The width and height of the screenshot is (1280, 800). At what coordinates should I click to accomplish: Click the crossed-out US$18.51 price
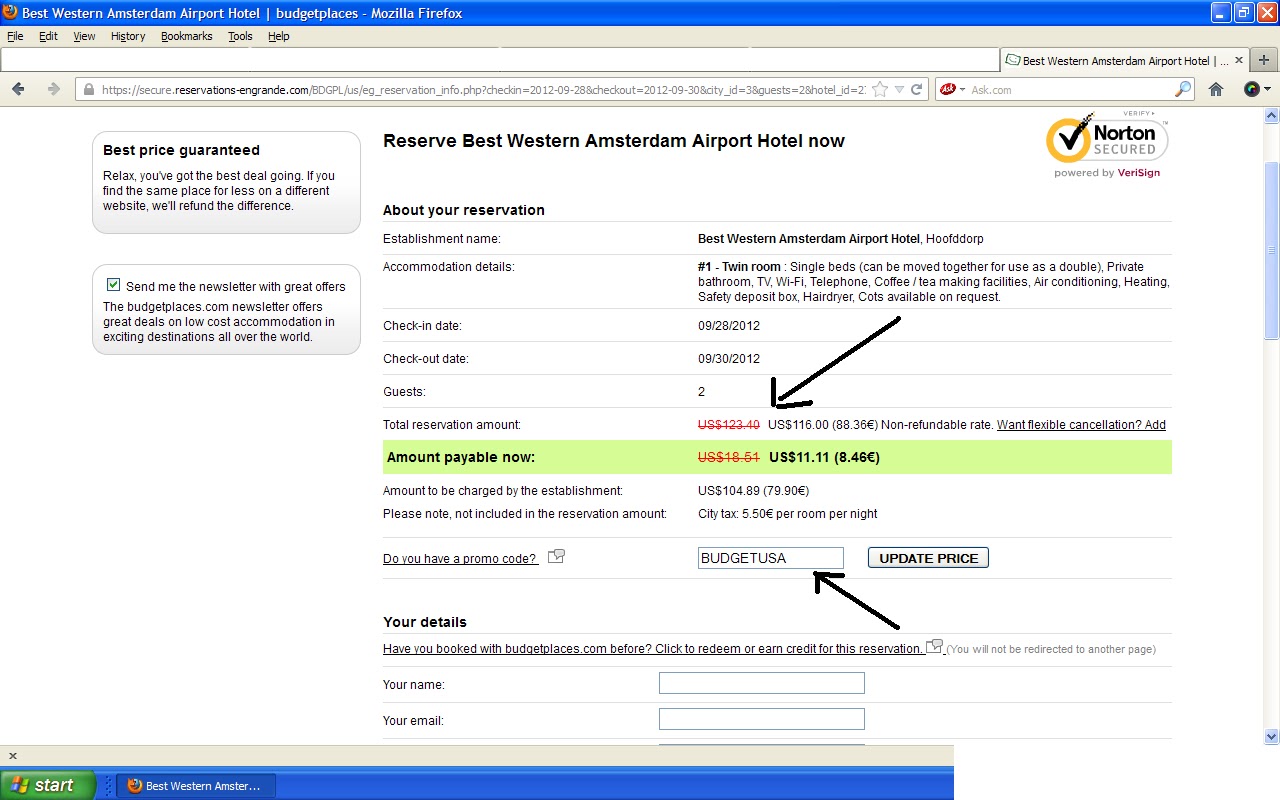pyautogui.click(x=729, y=457)
